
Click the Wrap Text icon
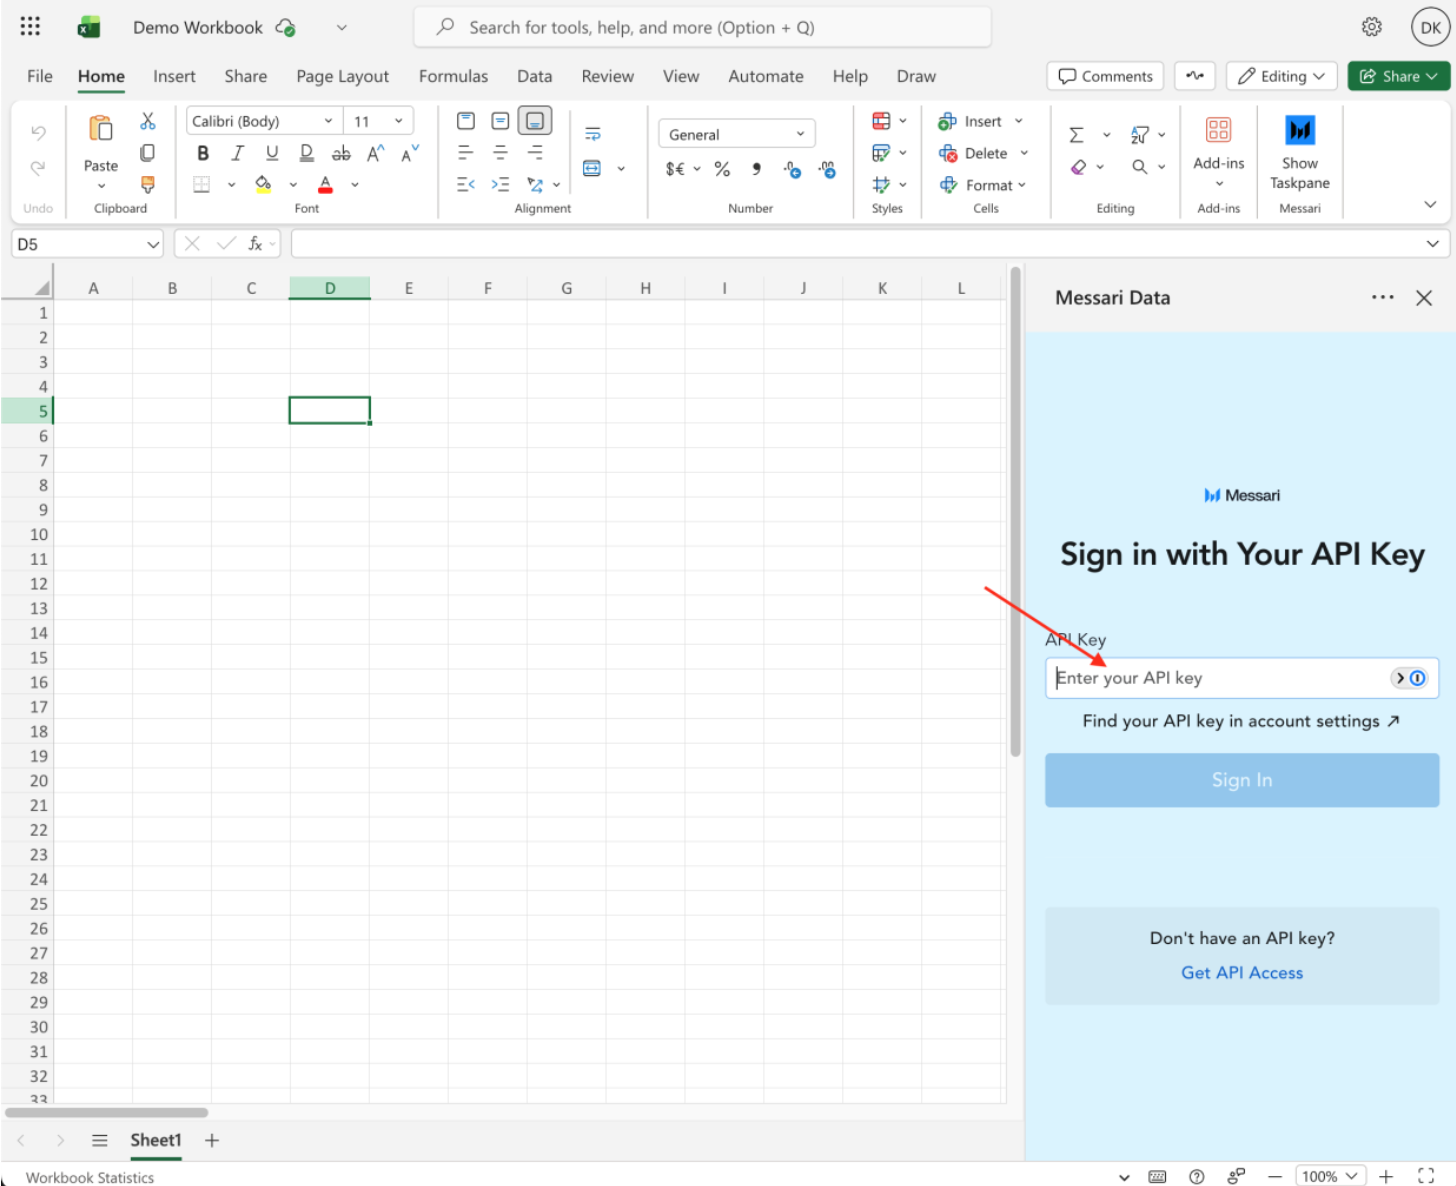click(593, 134)
